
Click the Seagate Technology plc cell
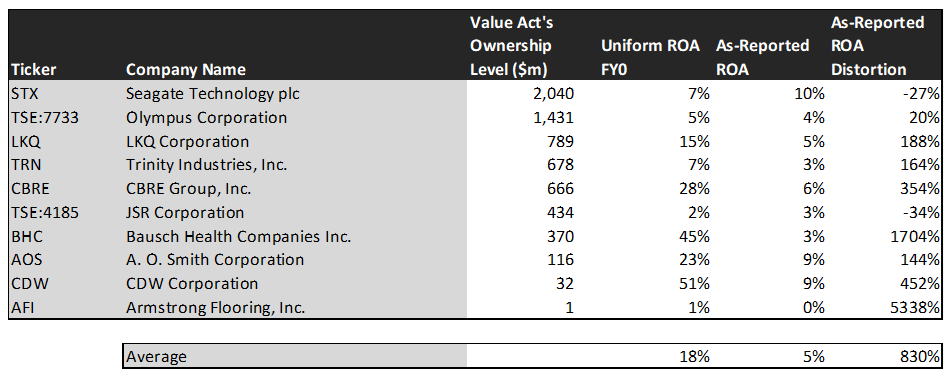212,94
